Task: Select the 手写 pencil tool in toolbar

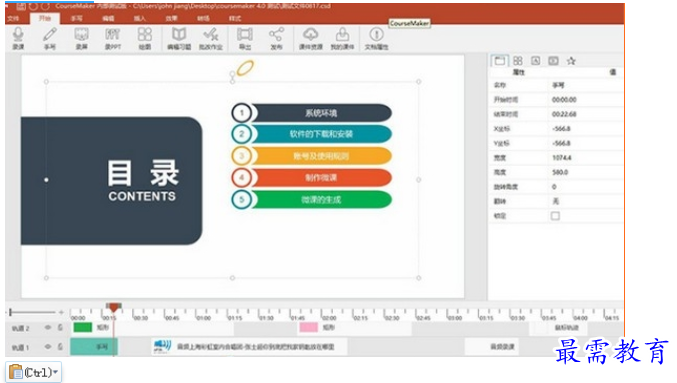Action: point(50,38)
